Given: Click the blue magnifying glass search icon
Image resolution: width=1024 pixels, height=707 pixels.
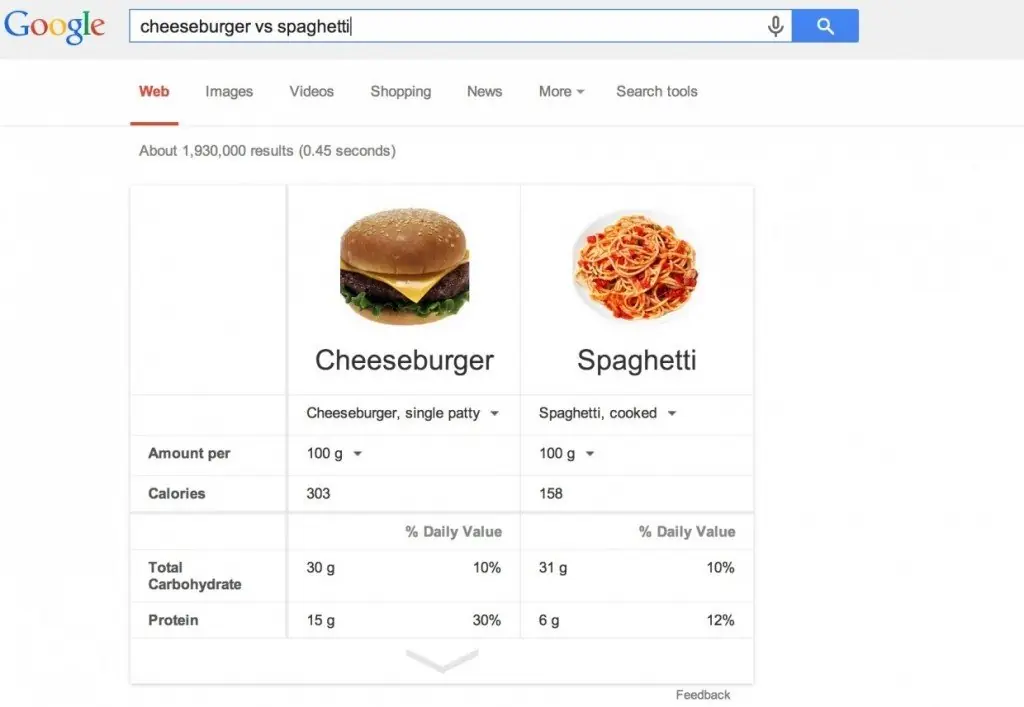Looking at the screenshot, I should 825,25.
